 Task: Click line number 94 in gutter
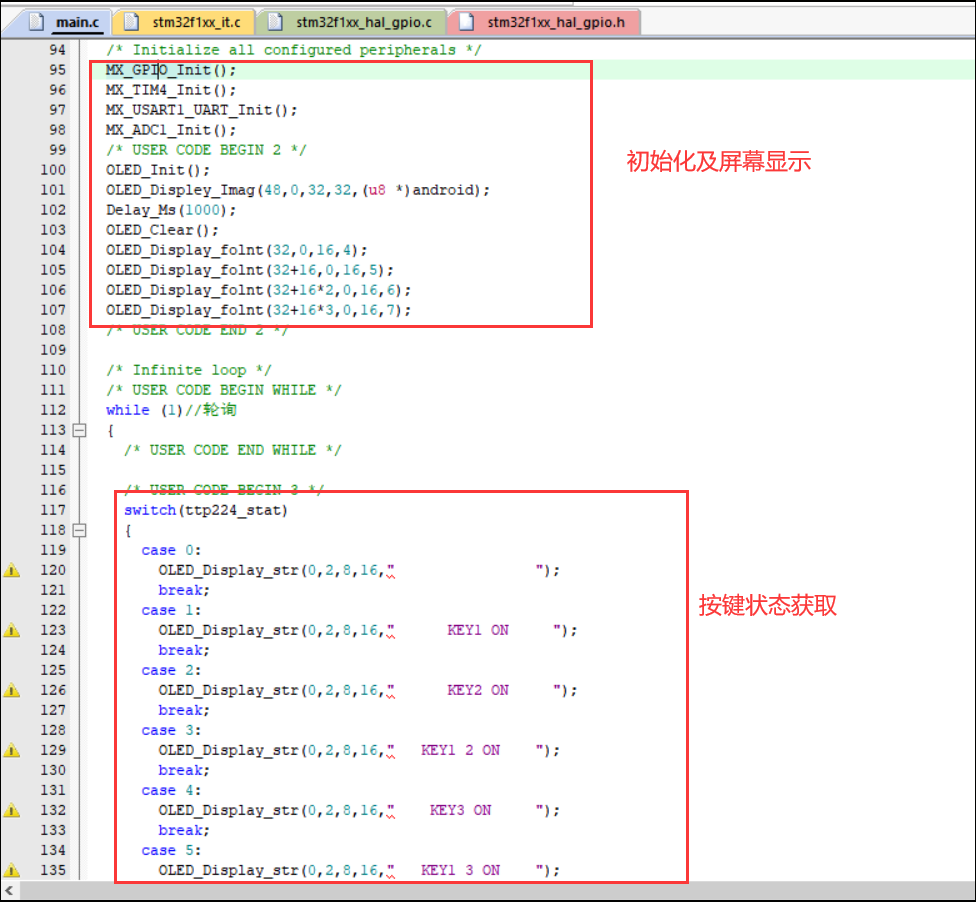[x=57, y=50]
